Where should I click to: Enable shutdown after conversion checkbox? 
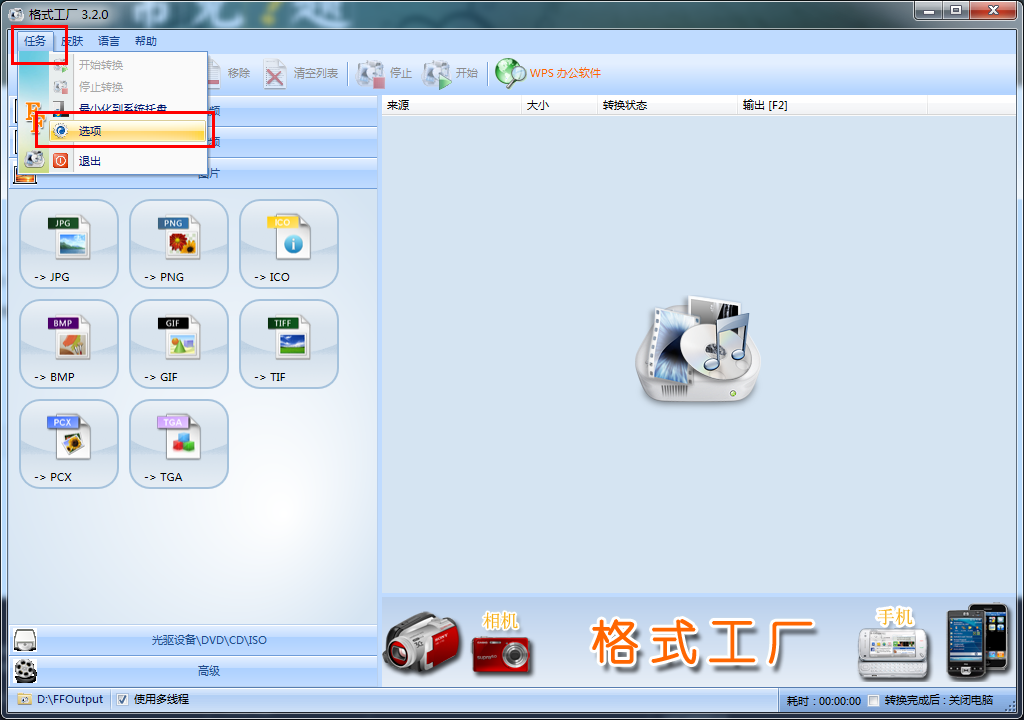[873, 701]
